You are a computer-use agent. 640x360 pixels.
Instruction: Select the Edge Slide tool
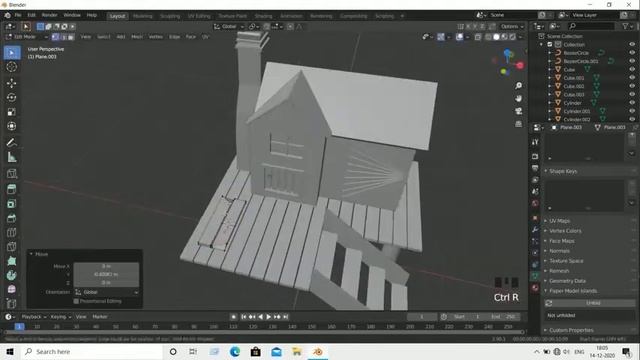pos(12,303)
